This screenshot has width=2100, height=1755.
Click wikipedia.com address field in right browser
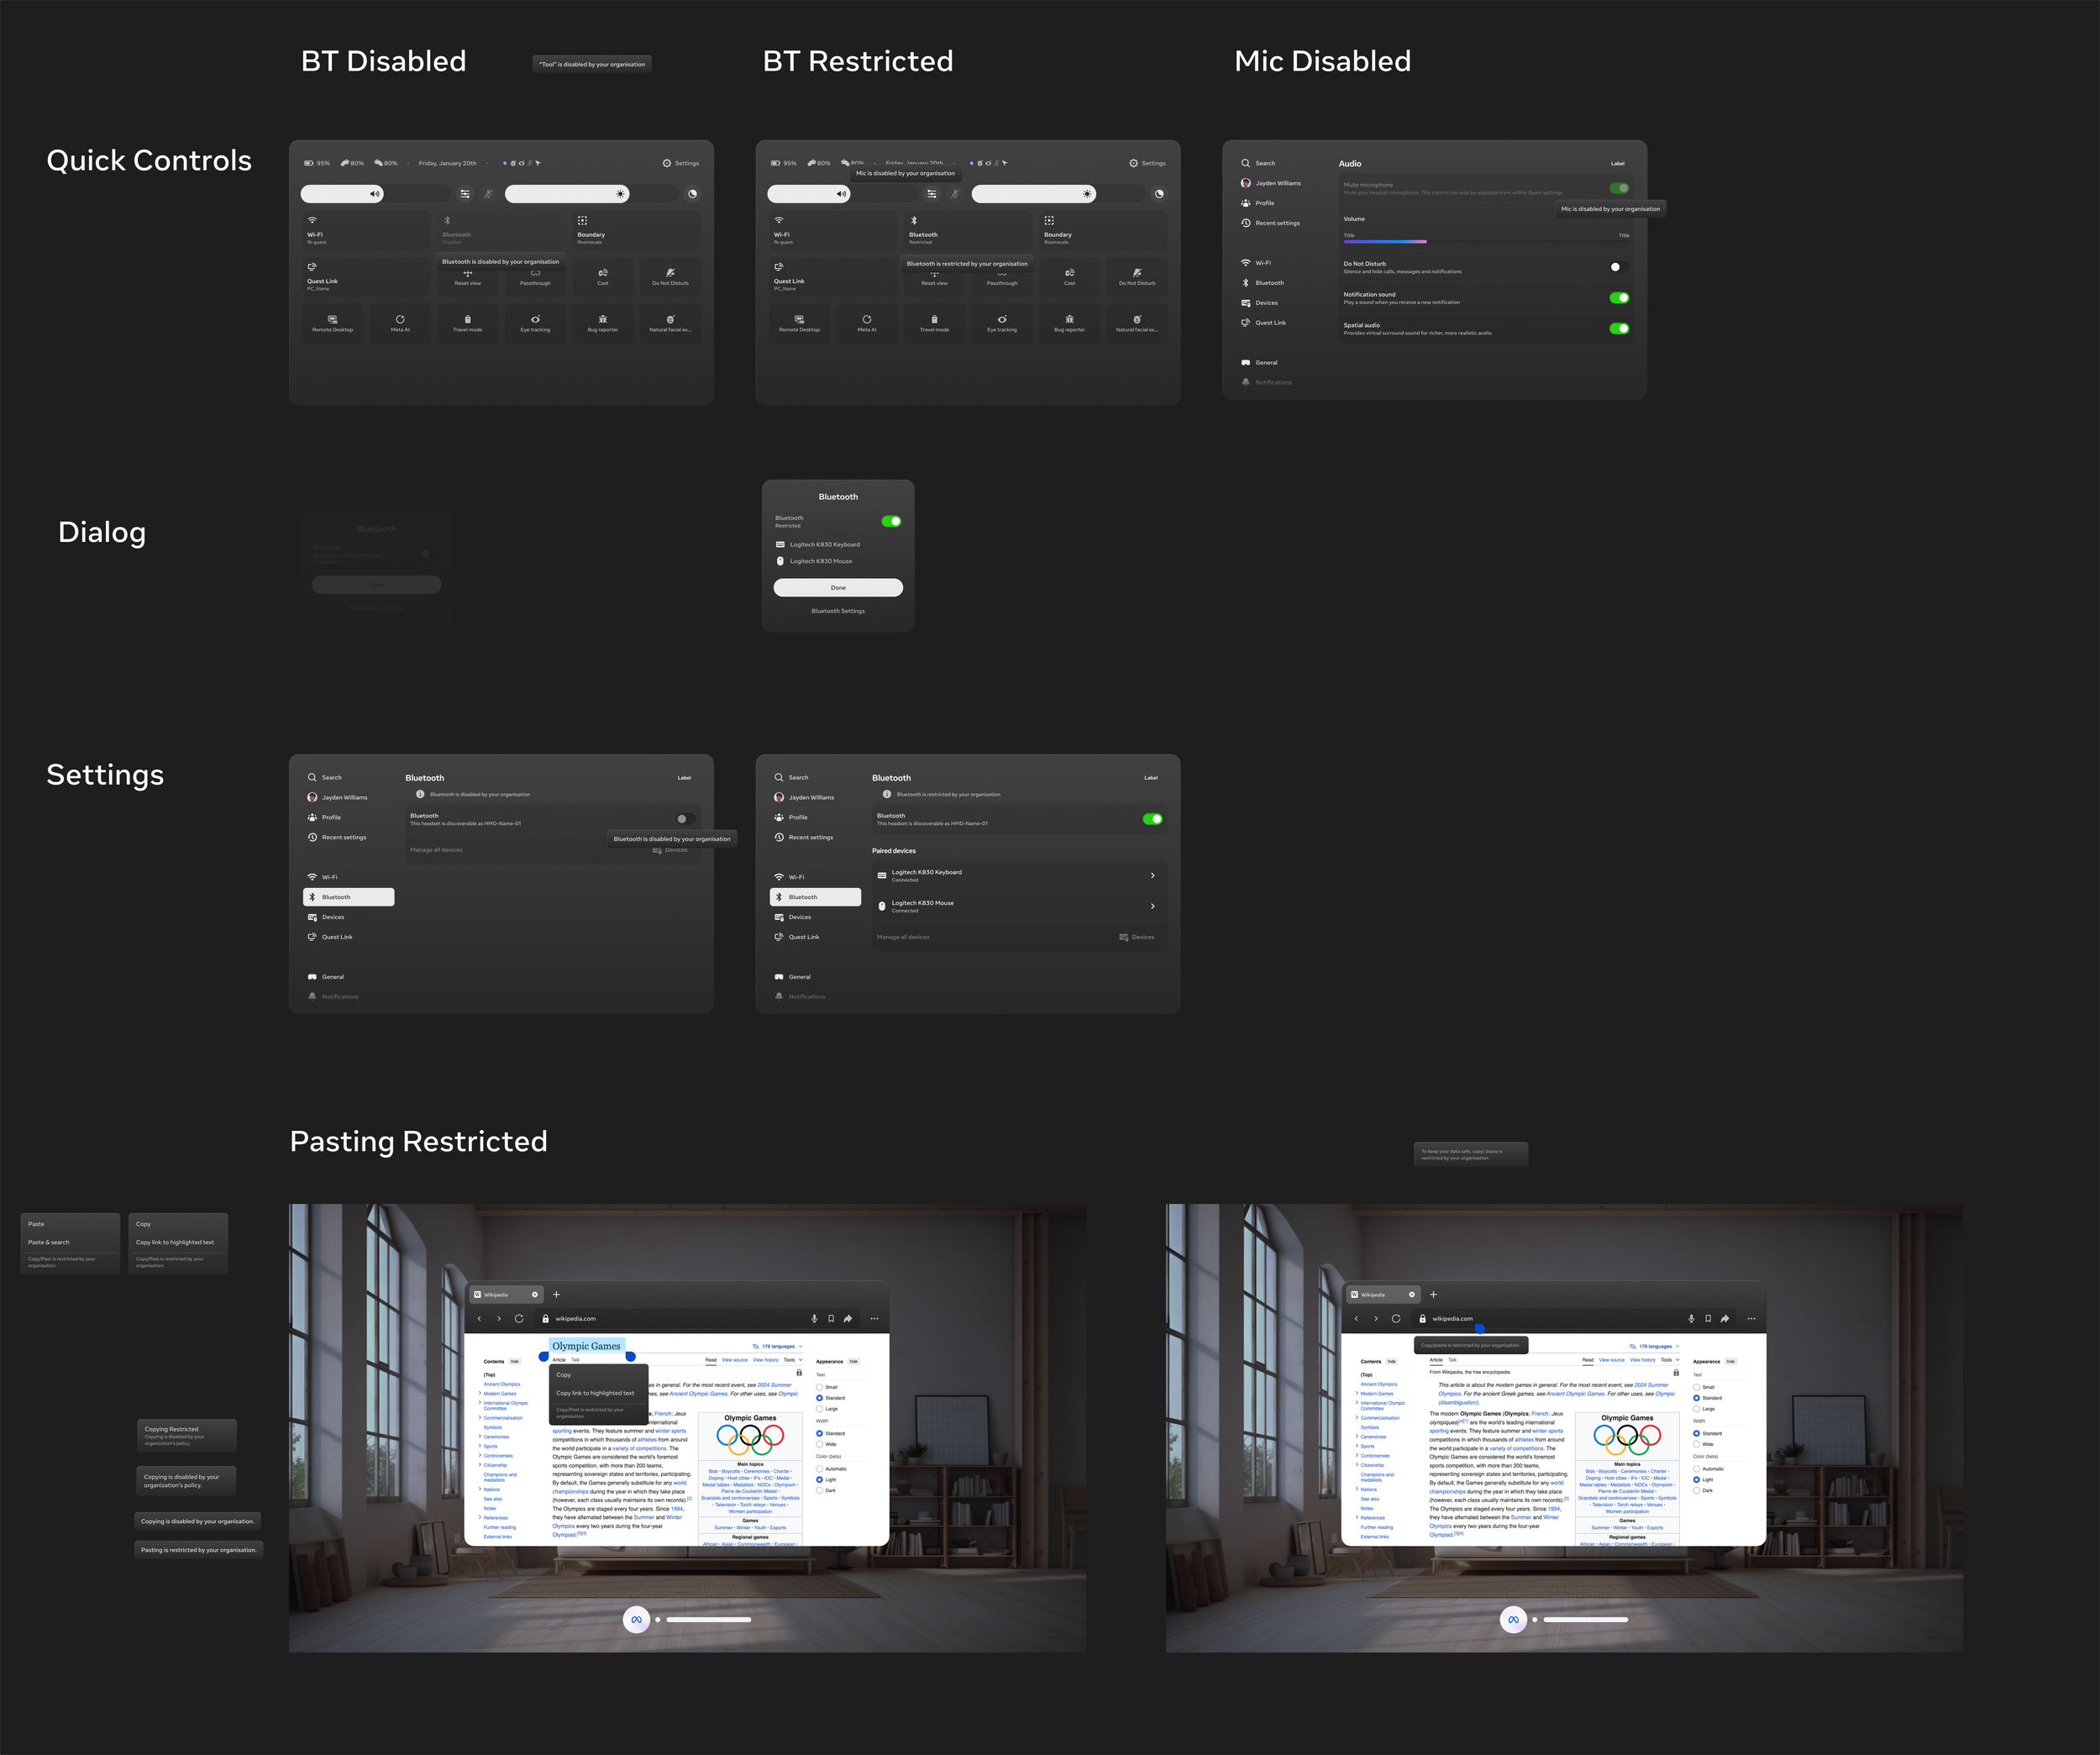[x=1452, y=1318]
